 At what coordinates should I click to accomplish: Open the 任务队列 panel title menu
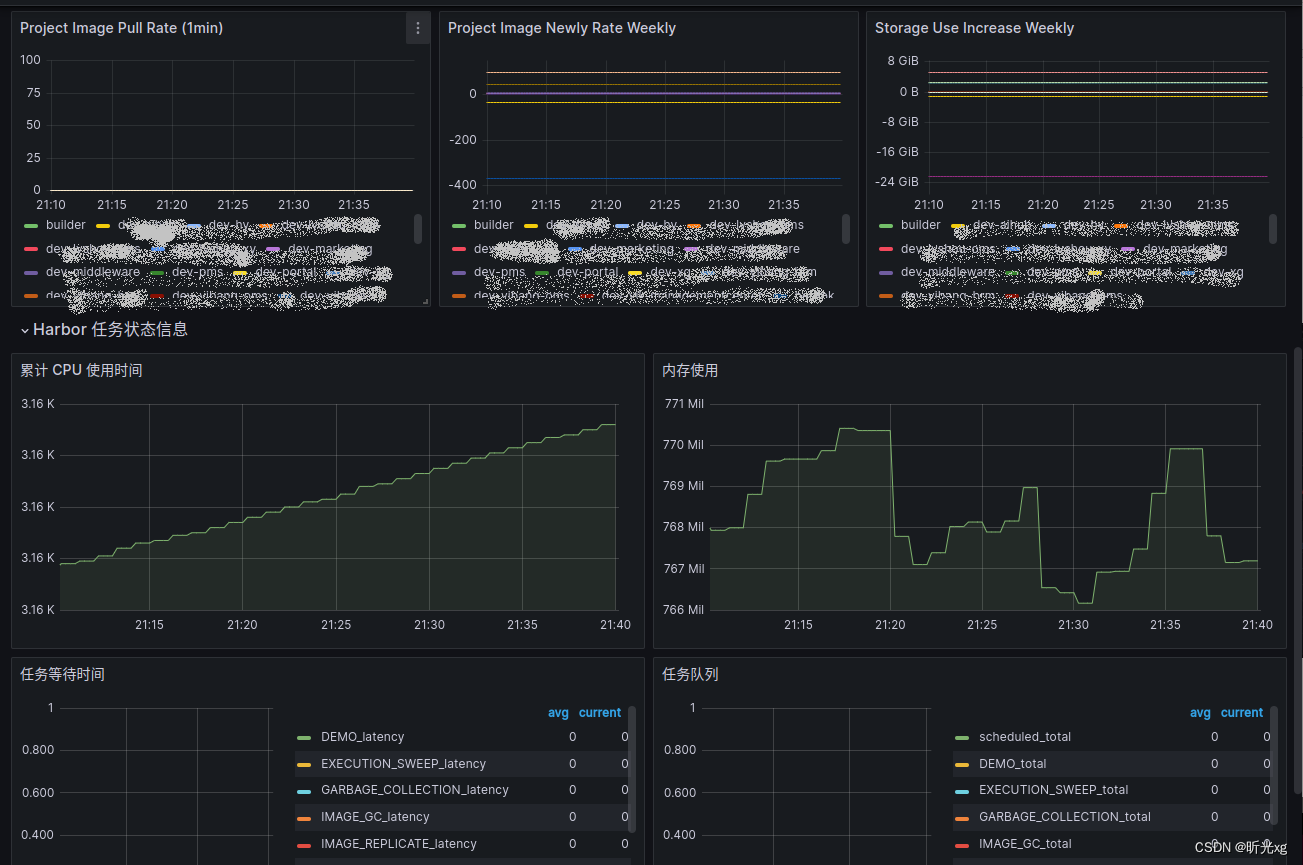tap(690, 674)
